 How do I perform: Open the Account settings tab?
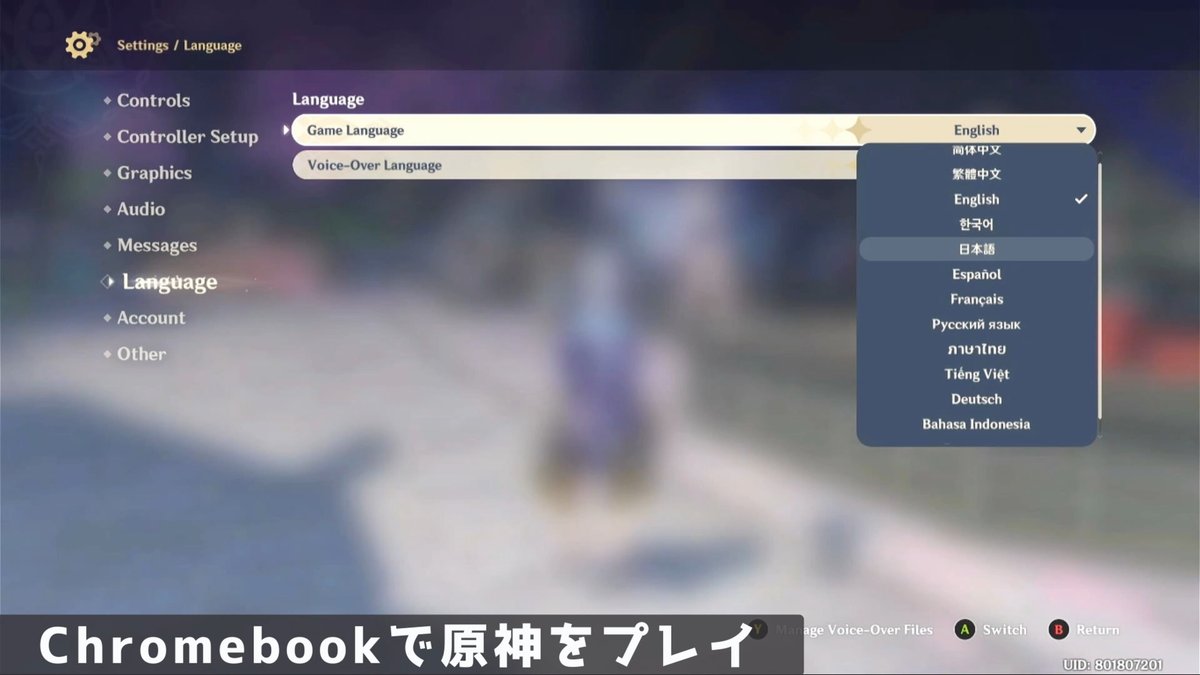(151, 318)
